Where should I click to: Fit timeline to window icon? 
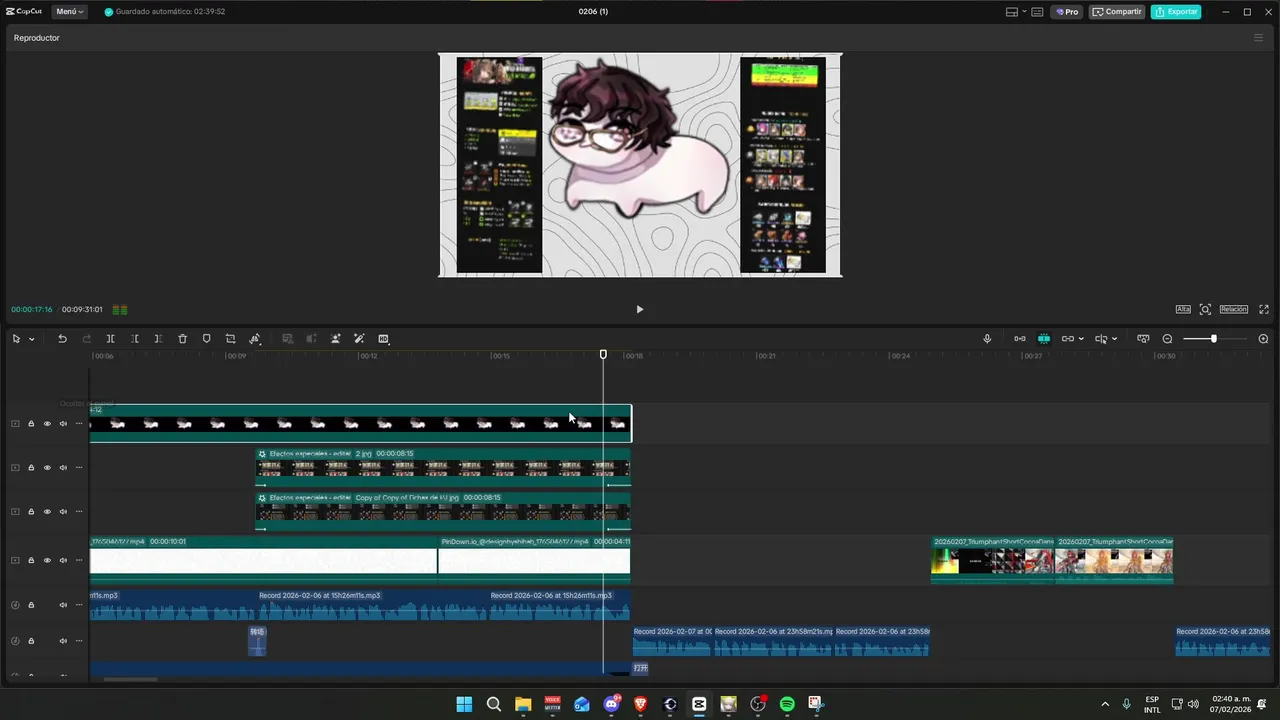(1143, 339)
